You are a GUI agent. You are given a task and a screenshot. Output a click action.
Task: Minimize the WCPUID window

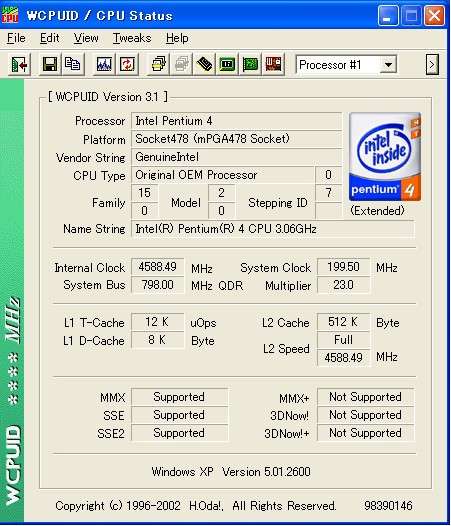tap(388, 15)
